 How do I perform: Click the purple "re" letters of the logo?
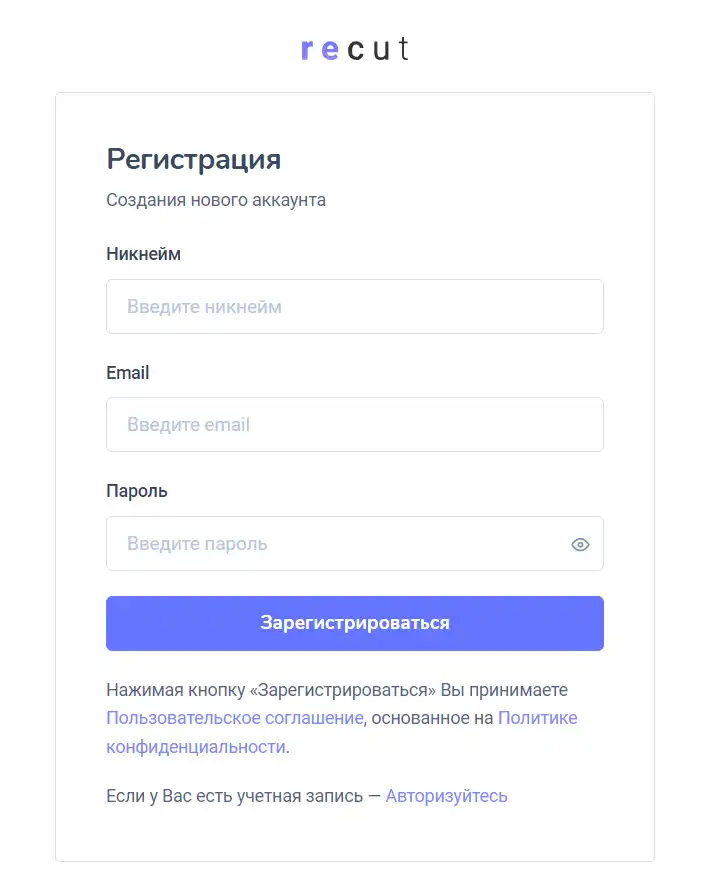tap(320, 49)
